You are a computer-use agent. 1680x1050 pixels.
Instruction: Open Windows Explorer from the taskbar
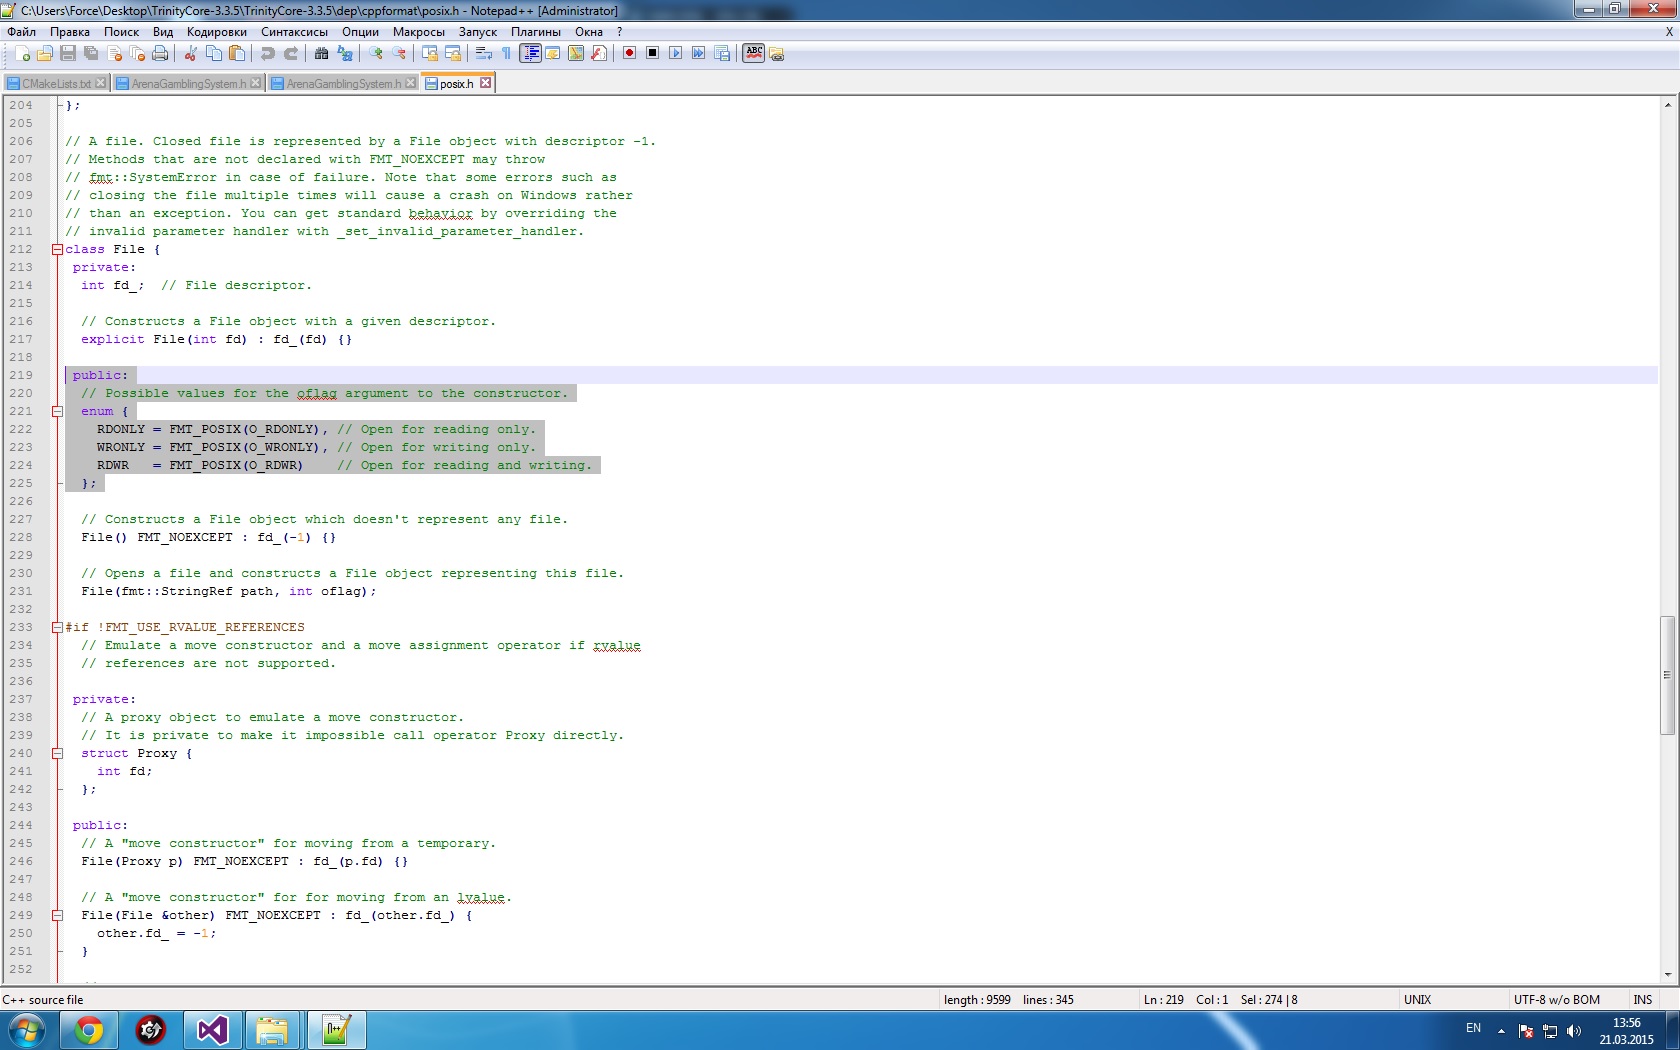click(272, 1030)
